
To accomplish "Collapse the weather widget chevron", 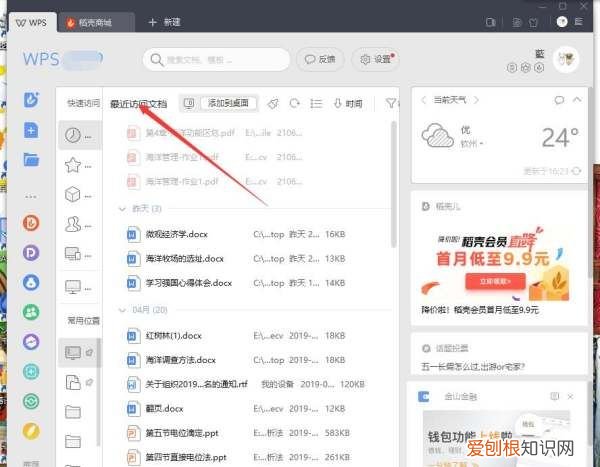I will (x=577, y=100).
